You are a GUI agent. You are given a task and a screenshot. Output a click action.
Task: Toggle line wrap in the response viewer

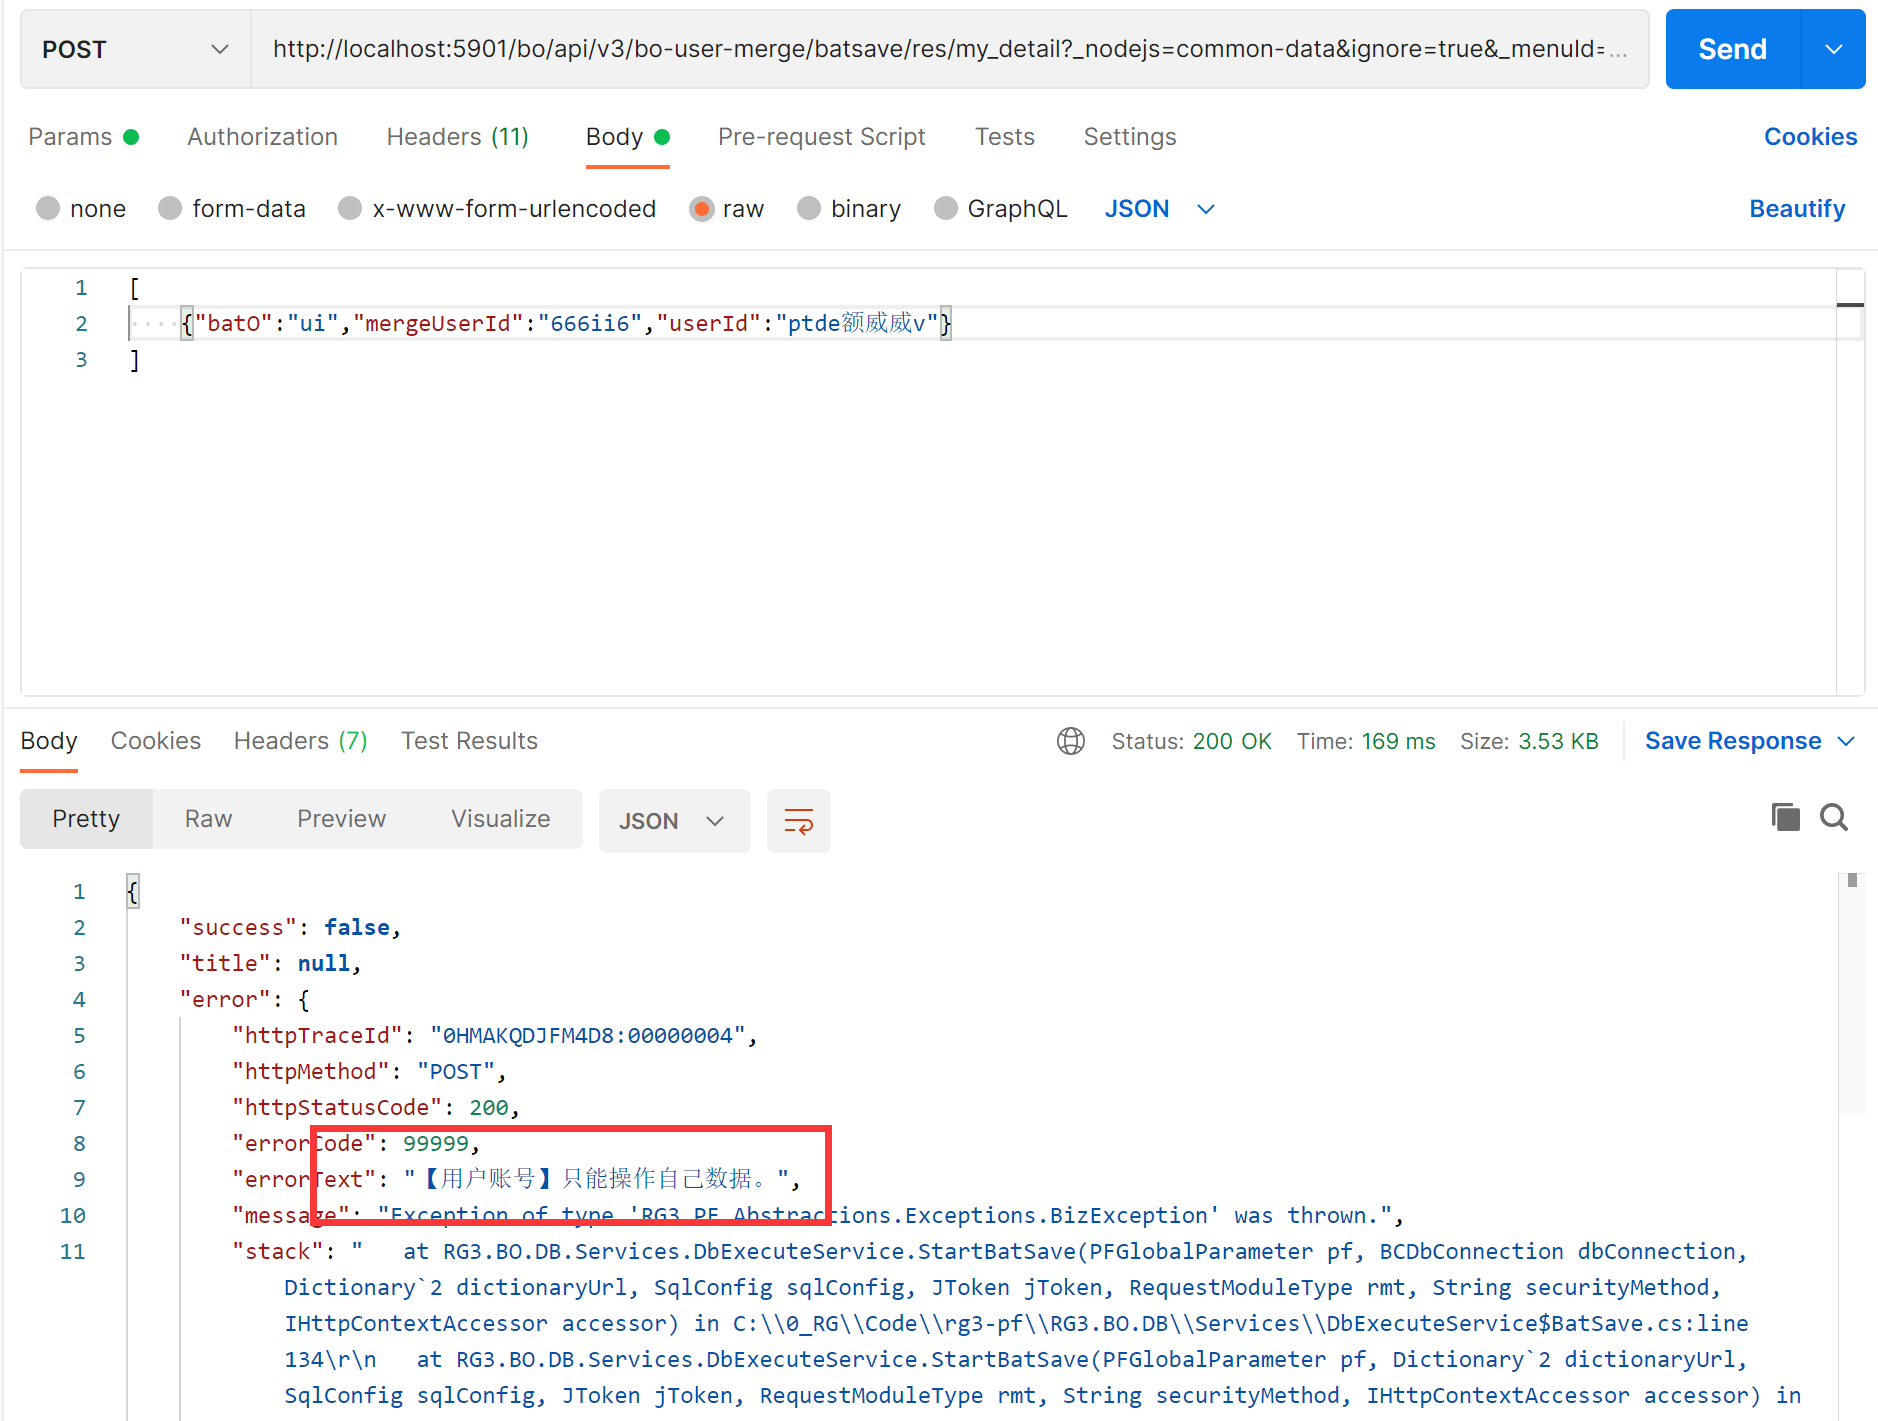pos(798,821)
